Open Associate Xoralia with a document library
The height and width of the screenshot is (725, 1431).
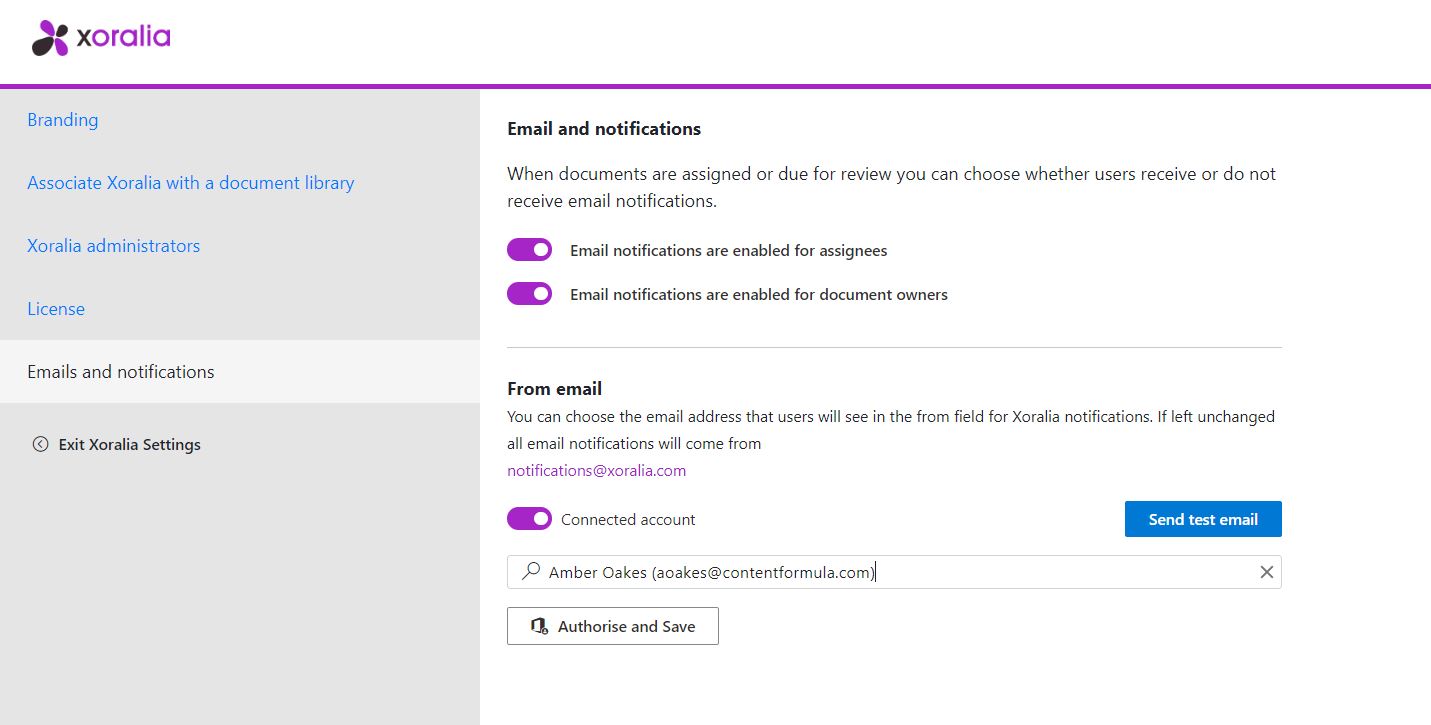click(x=191, y=183)
